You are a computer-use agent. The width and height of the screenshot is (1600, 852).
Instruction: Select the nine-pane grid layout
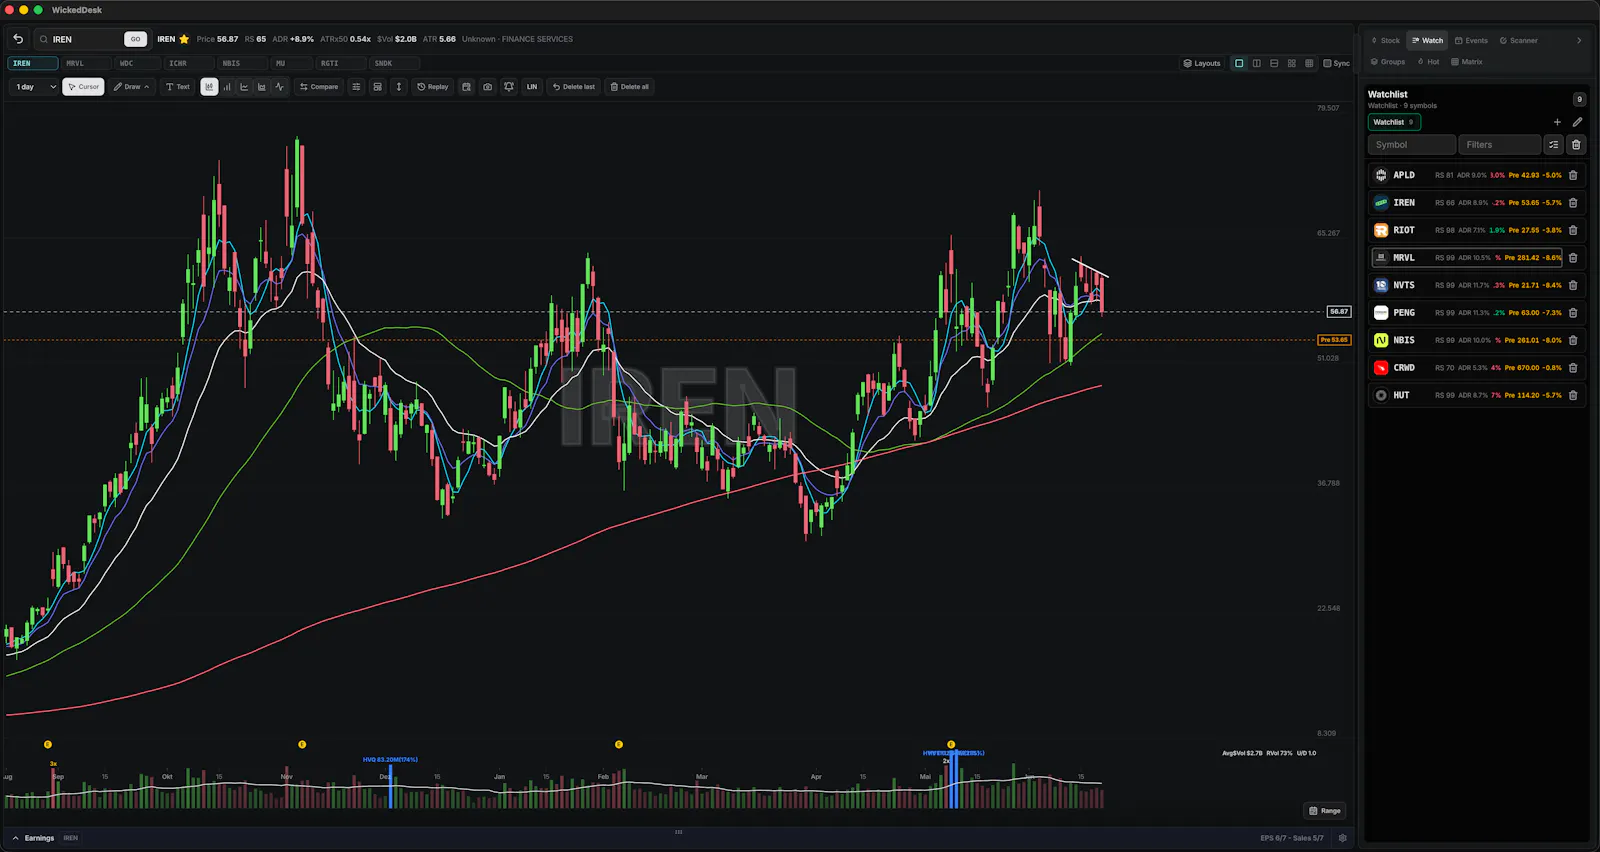pyautogui.click(x=1309, y=63)
